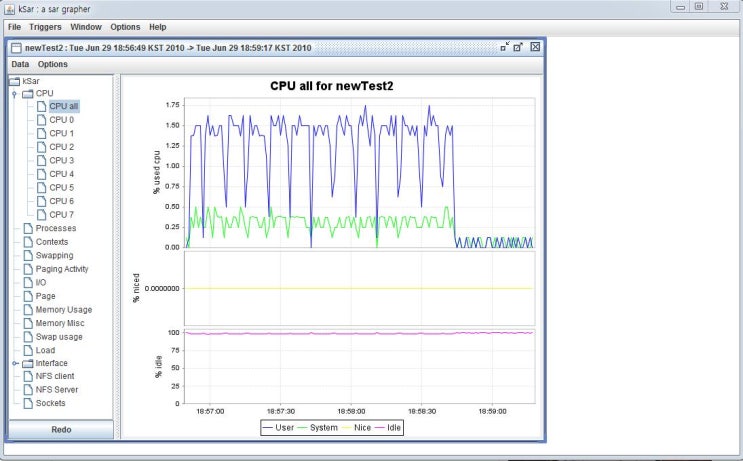Screen dimensions: 743x461
Task: Collapse the CPU tree node
Action: 15,94
